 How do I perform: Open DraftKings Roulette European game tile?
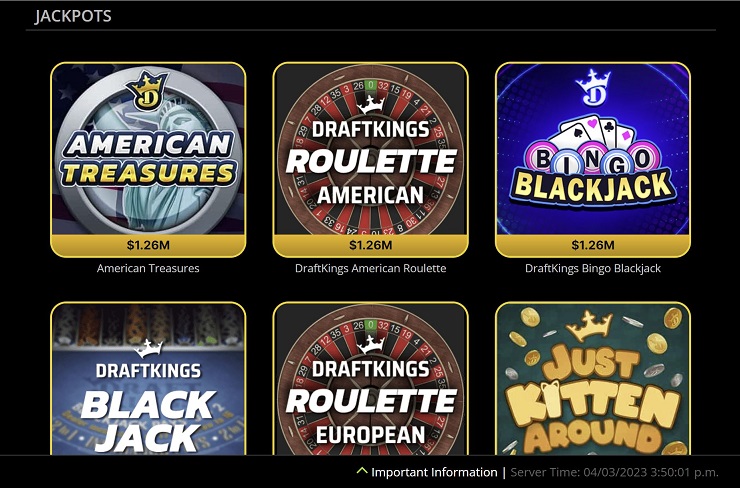(370, 378)
